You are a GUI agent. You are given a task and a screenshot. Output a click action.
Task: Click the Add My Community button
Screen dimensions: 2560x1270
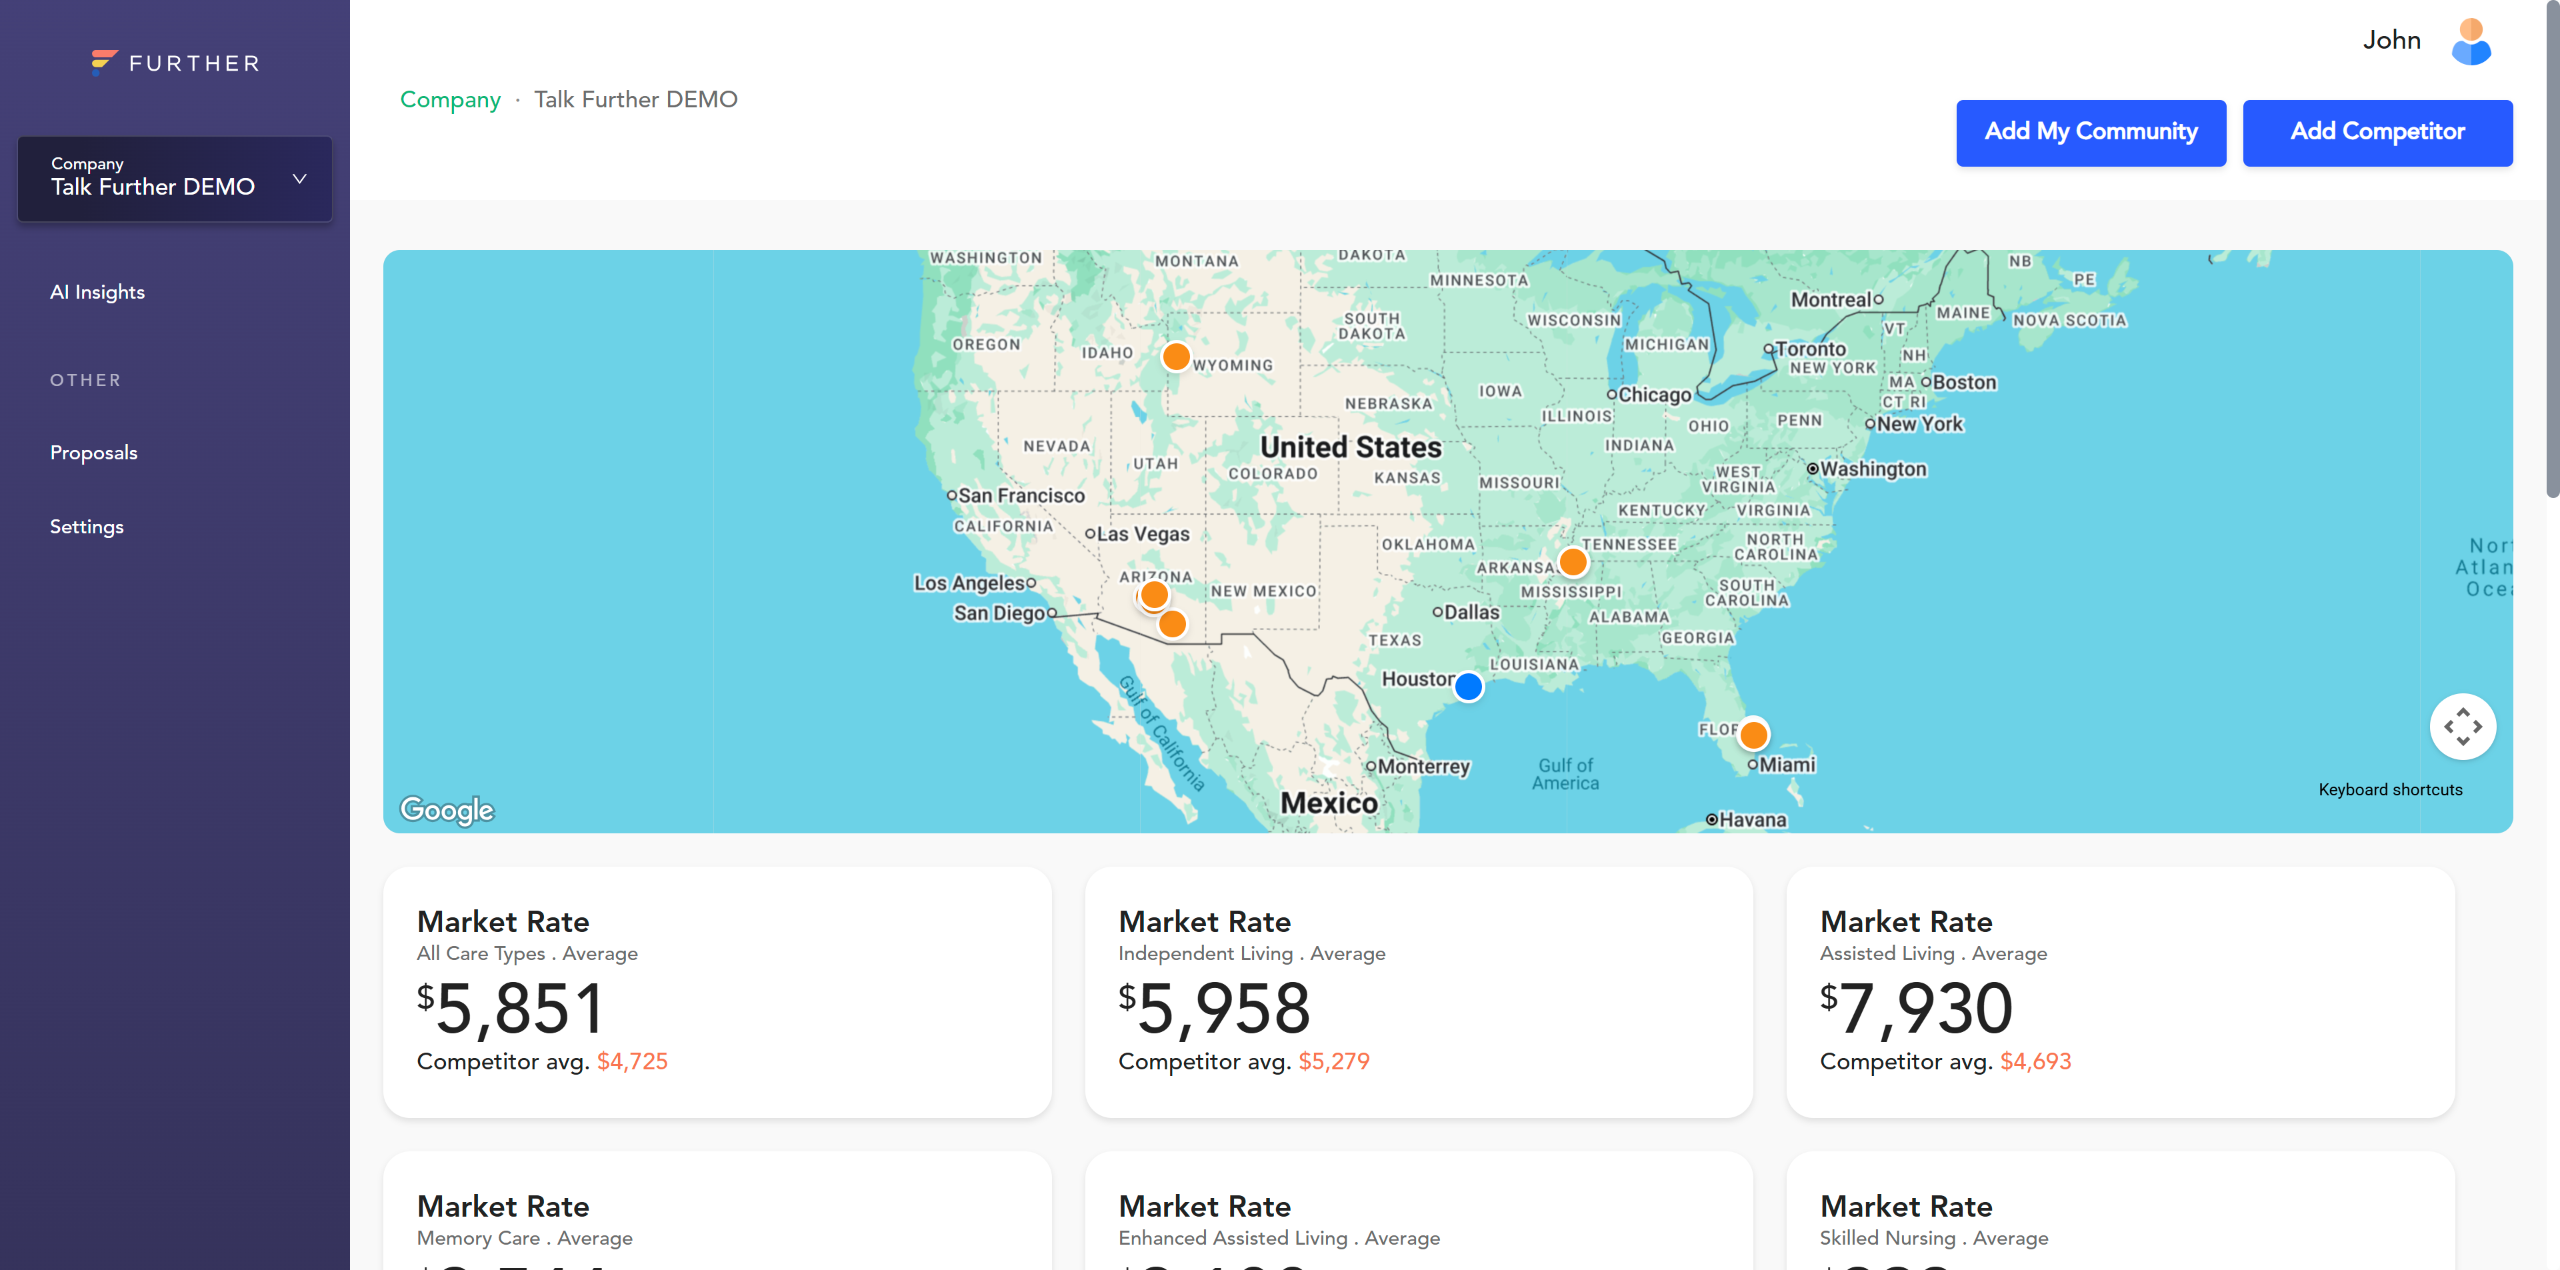[2090, 132]
